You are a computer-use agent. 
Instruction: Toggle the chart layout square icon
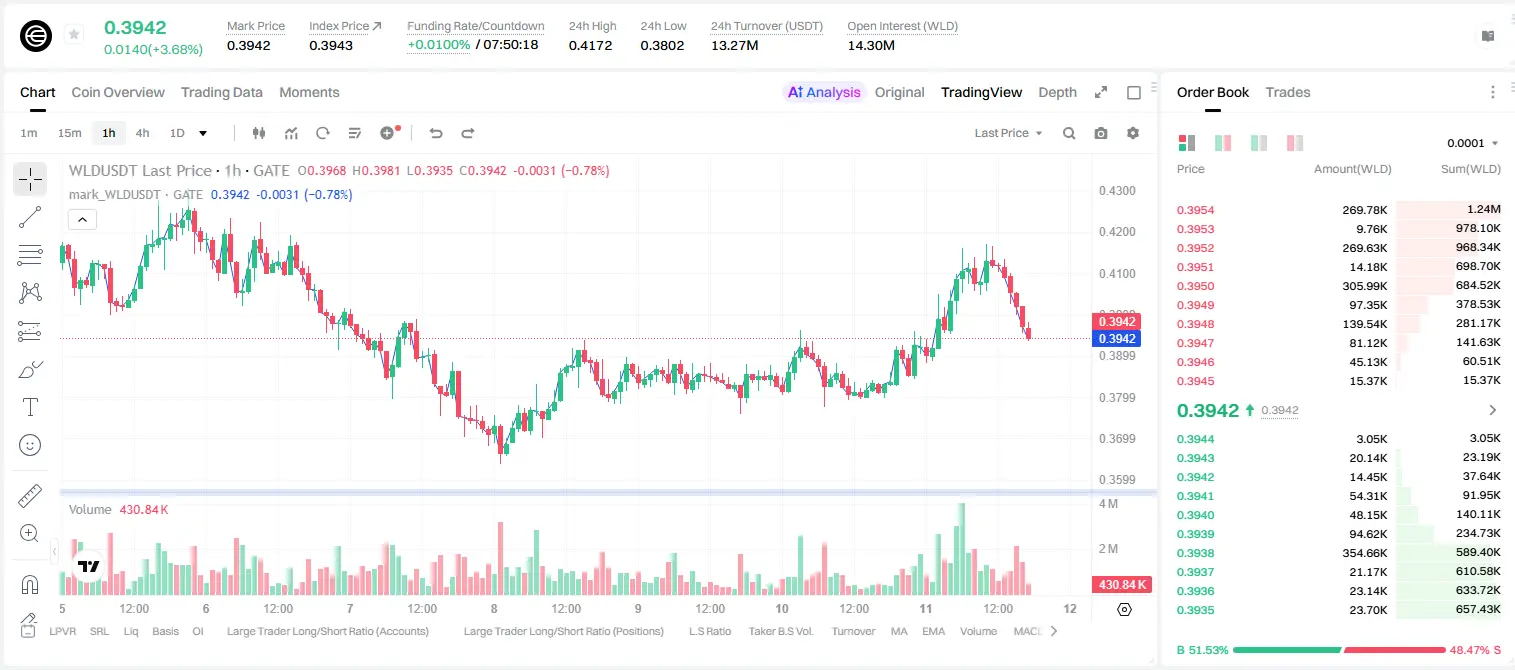pos(1134,92)
